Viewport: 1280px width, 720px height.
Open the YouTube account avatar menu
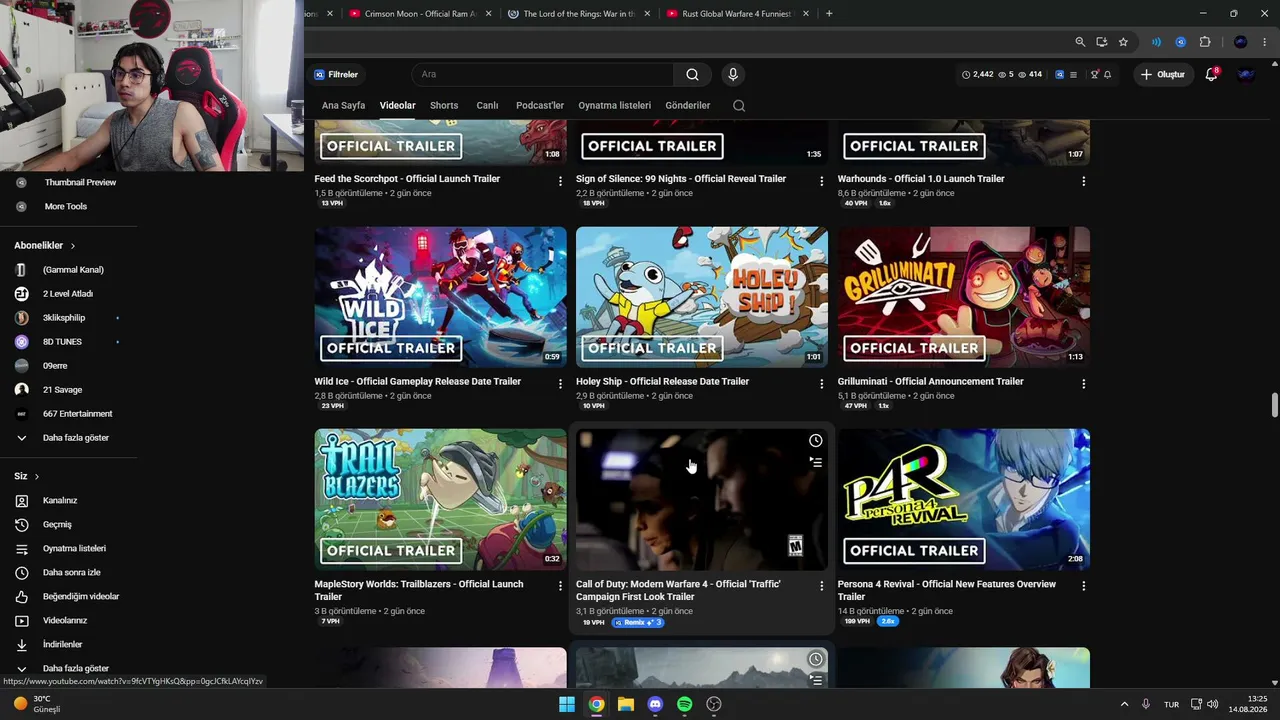click(1246, 74)
